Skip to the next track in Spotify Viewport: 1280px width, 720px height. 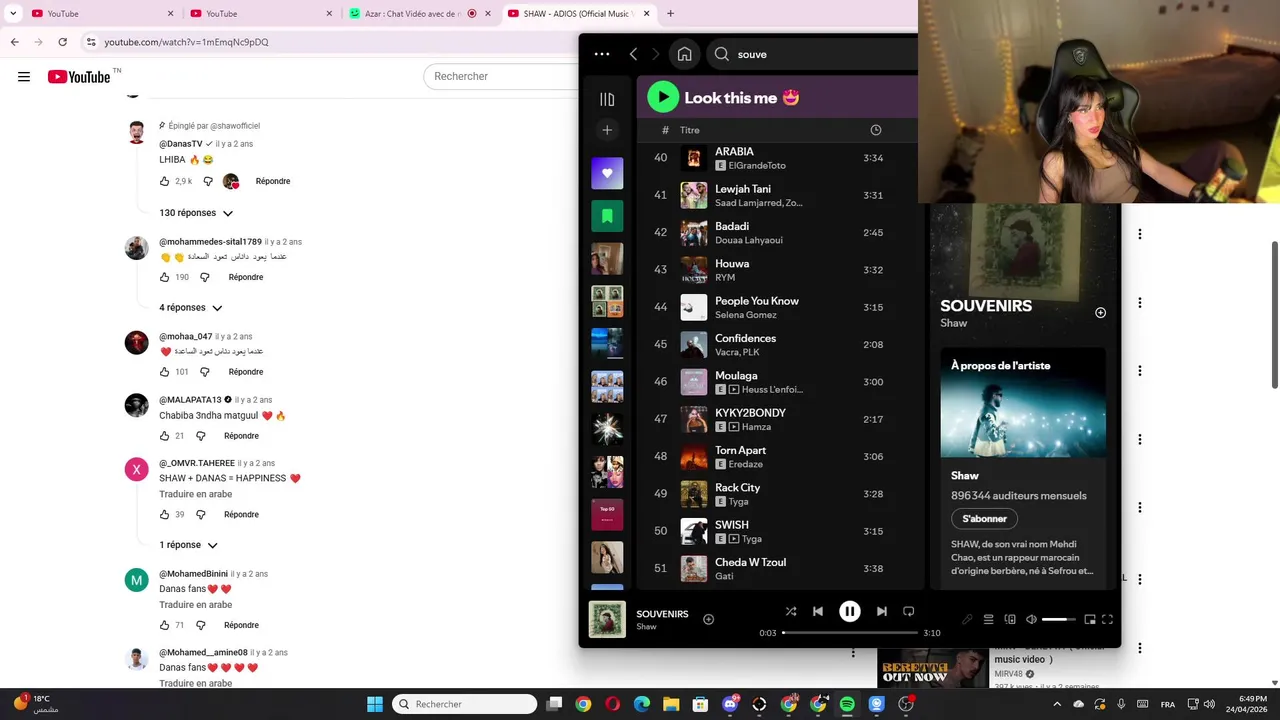point(881,611)
